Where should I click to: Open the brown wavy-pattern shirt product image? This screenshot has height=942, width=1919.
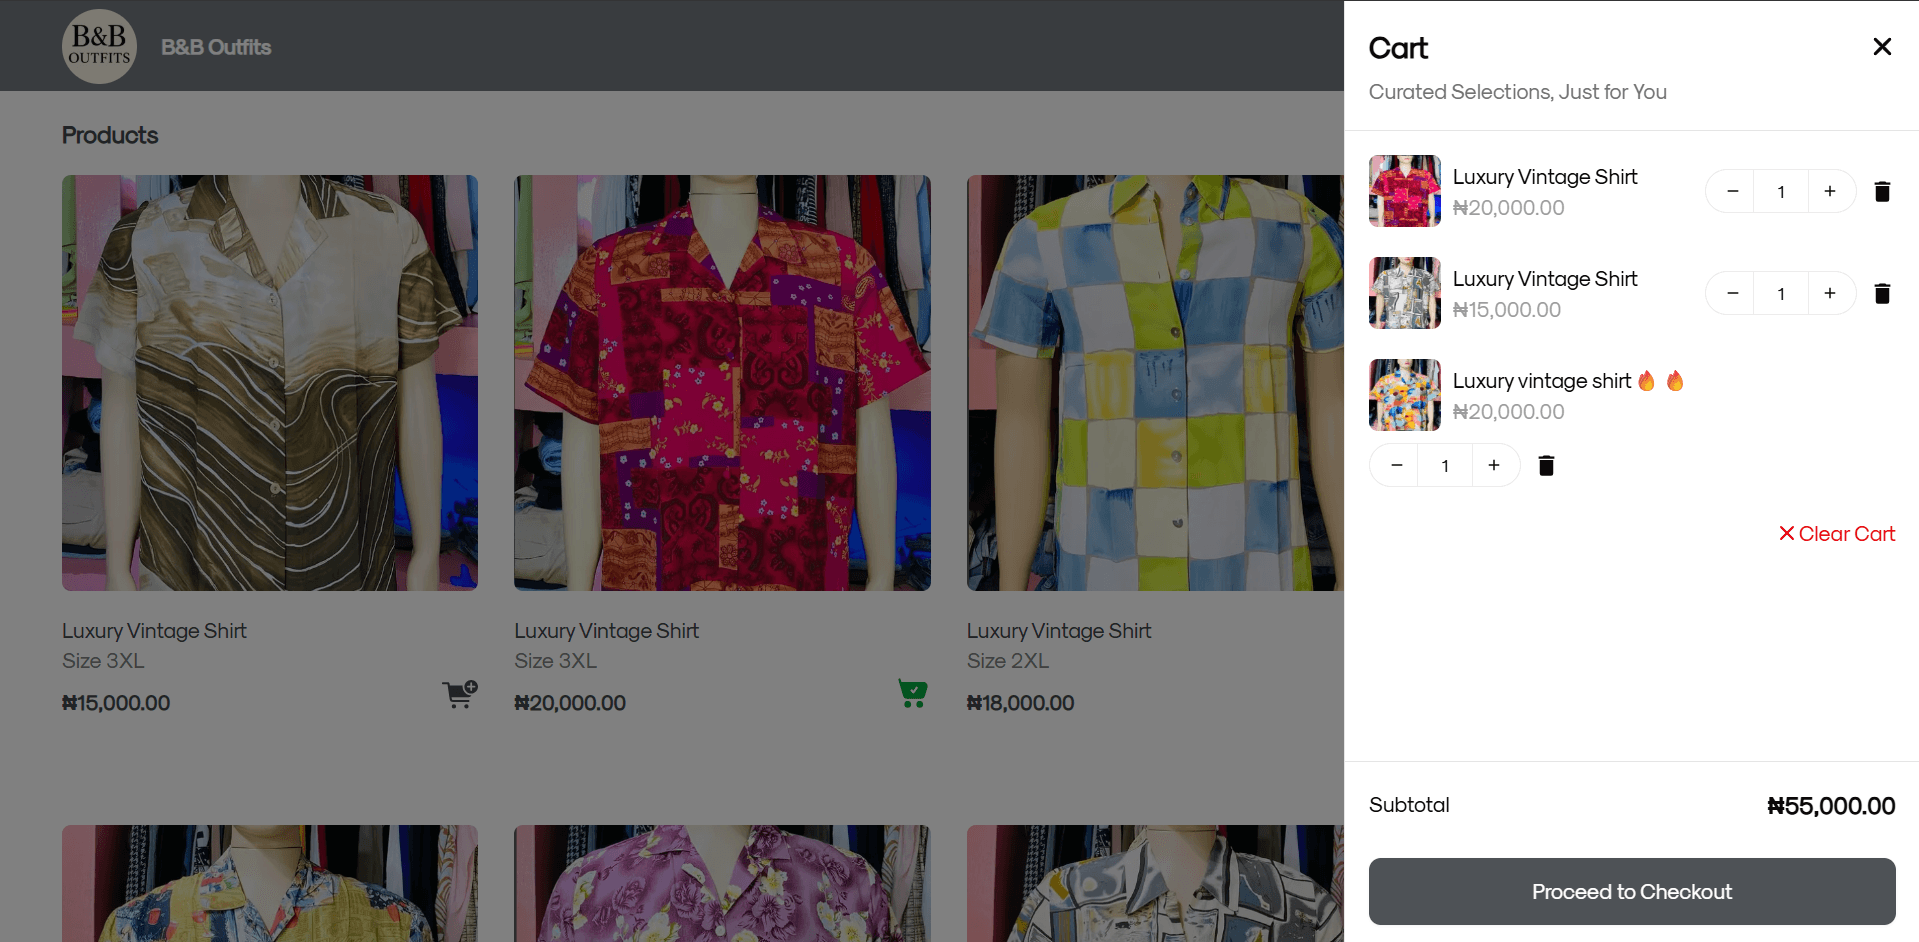click(270, 383)
